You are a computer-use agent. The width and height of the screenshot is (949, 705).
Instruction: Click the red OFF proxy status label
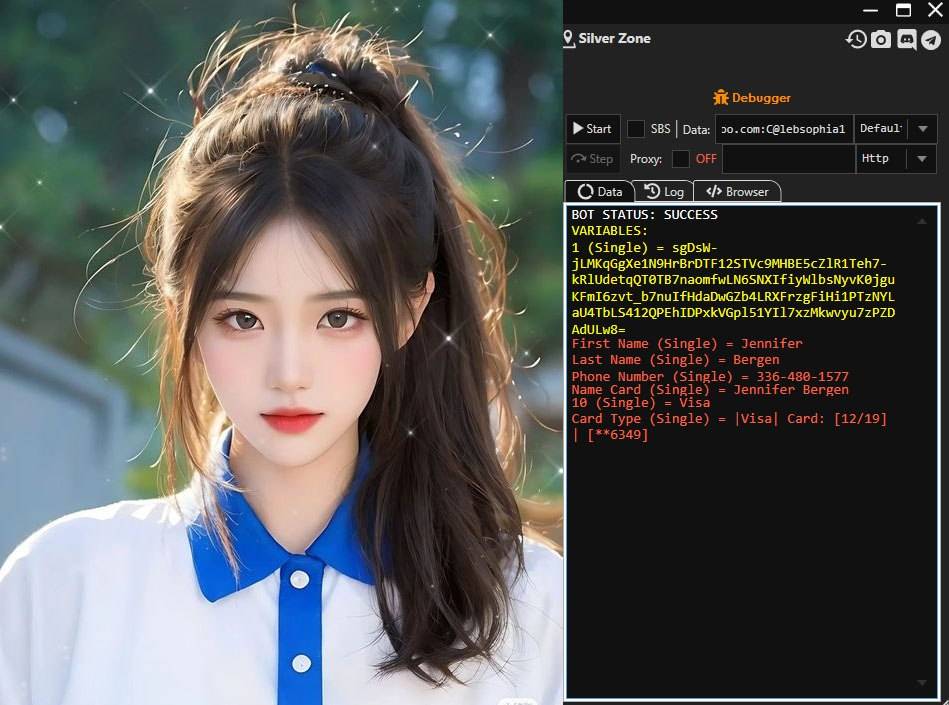tap(706, 159)
